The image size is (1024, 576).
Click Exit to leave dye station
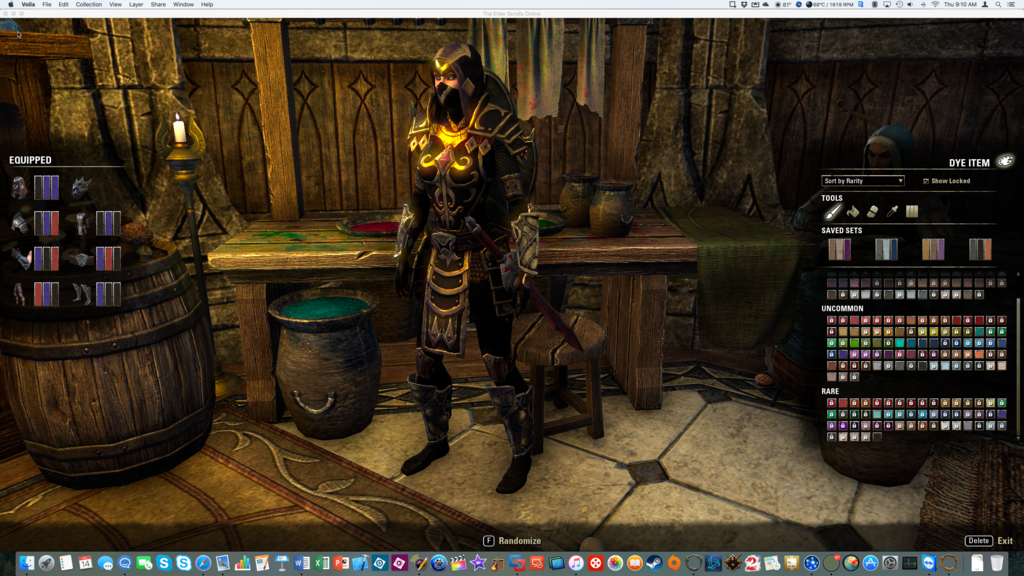(x=1005, y=541)
